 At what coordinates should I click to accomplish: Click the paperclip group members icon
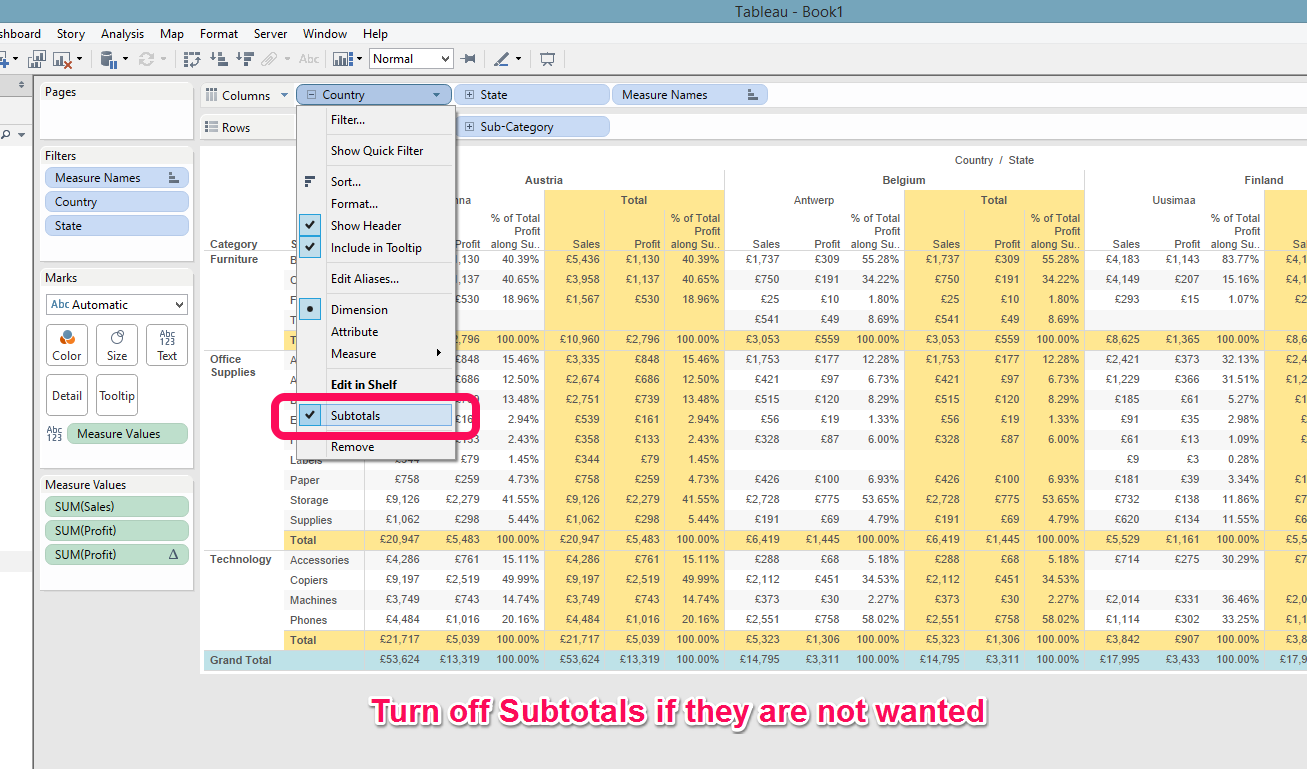(268, 59)
